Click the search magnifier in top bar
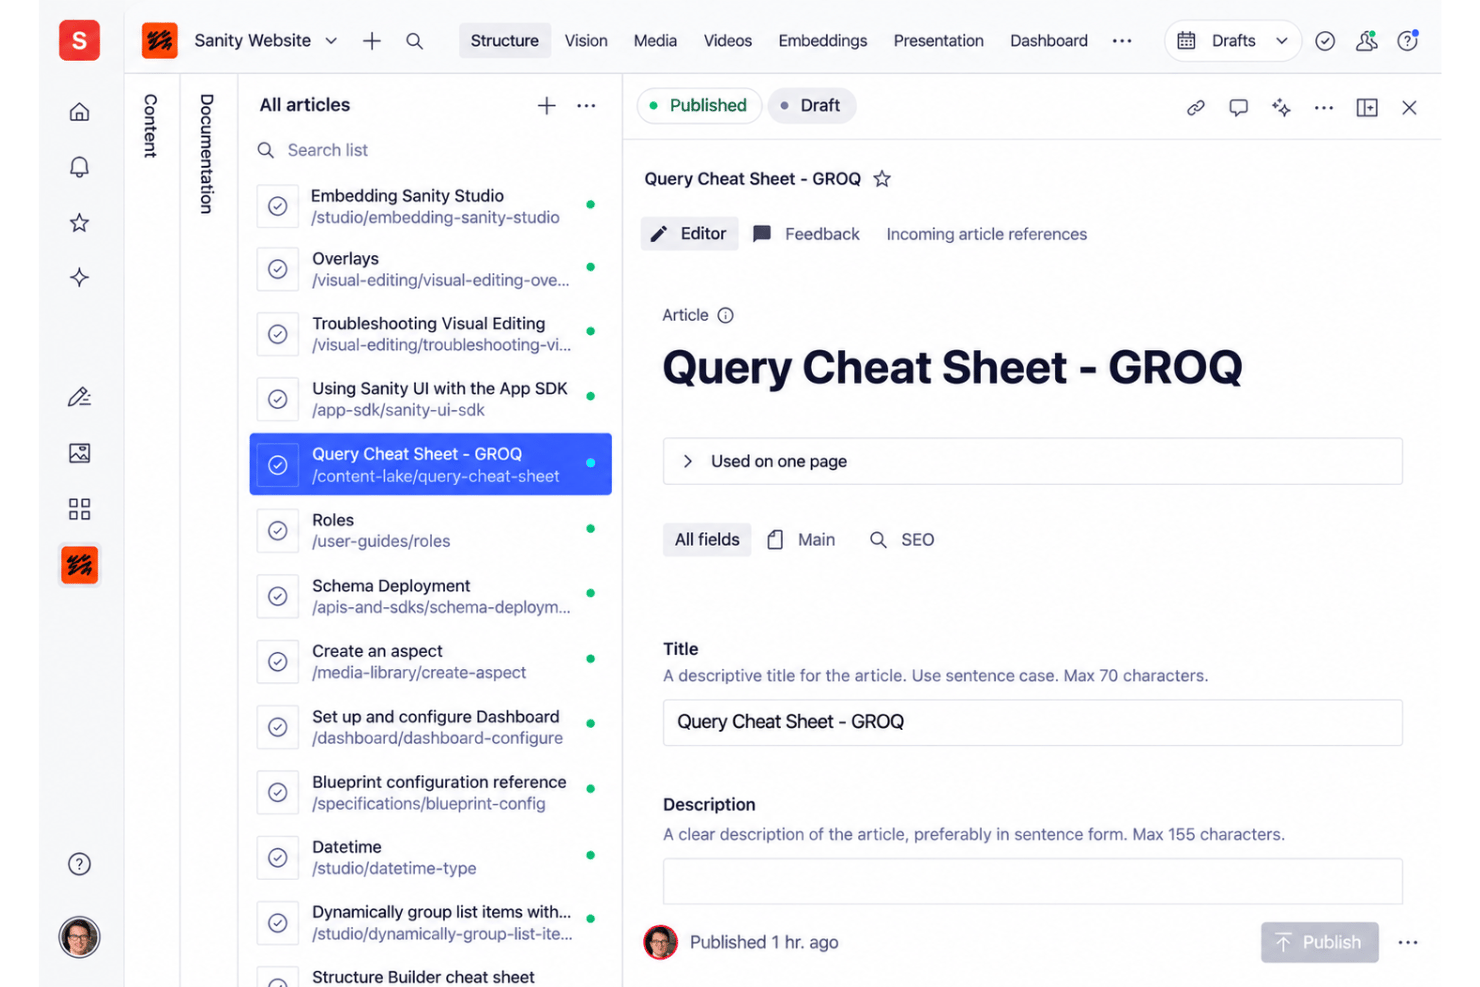The width and height of the screenshot is (1480, 987). [x=414, y=41]
